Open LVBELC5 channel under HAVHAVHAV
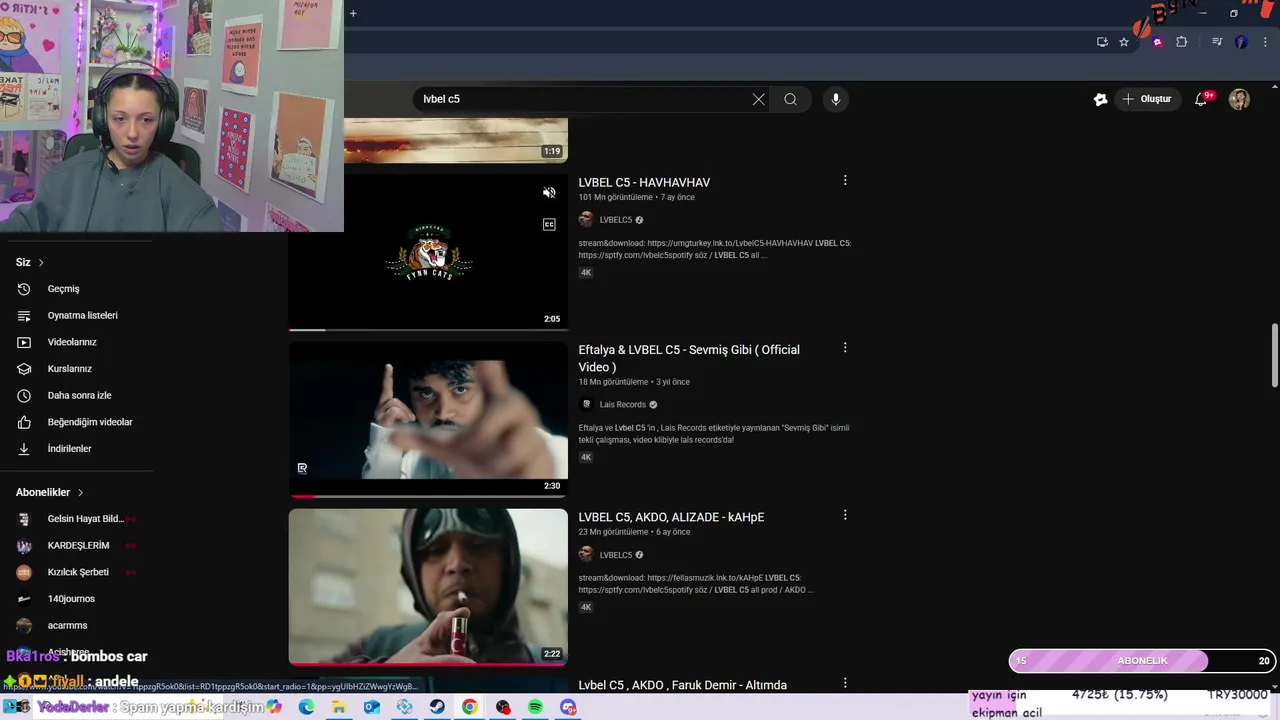 tap(615, 220)
